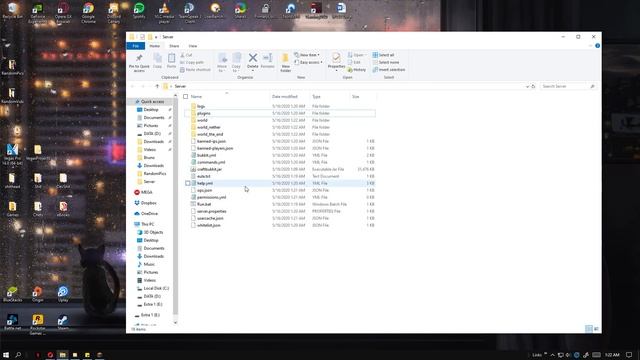The height and width of the screenshot is (360, 640).
Task: Open the Copy to dropdown
Action: coord(236,62)
